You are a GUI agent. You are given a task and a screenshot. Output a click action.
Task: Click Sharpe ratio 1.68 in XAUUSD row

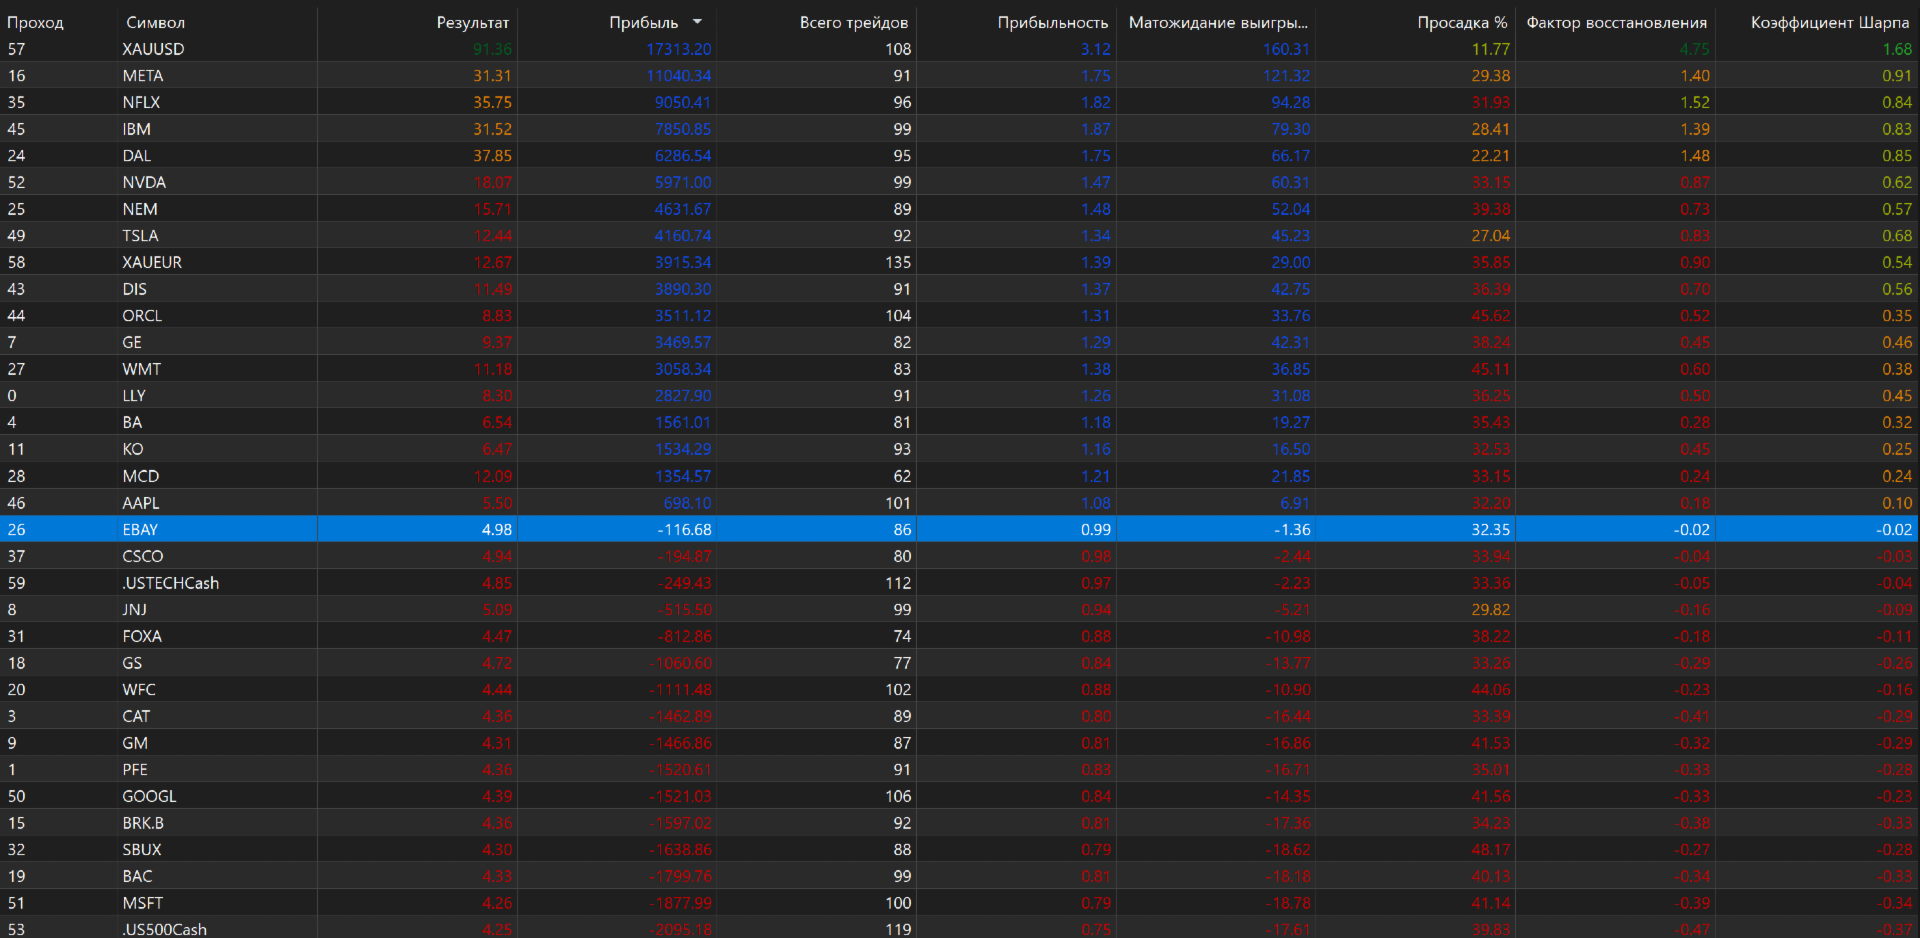[x=1897, y=49]
